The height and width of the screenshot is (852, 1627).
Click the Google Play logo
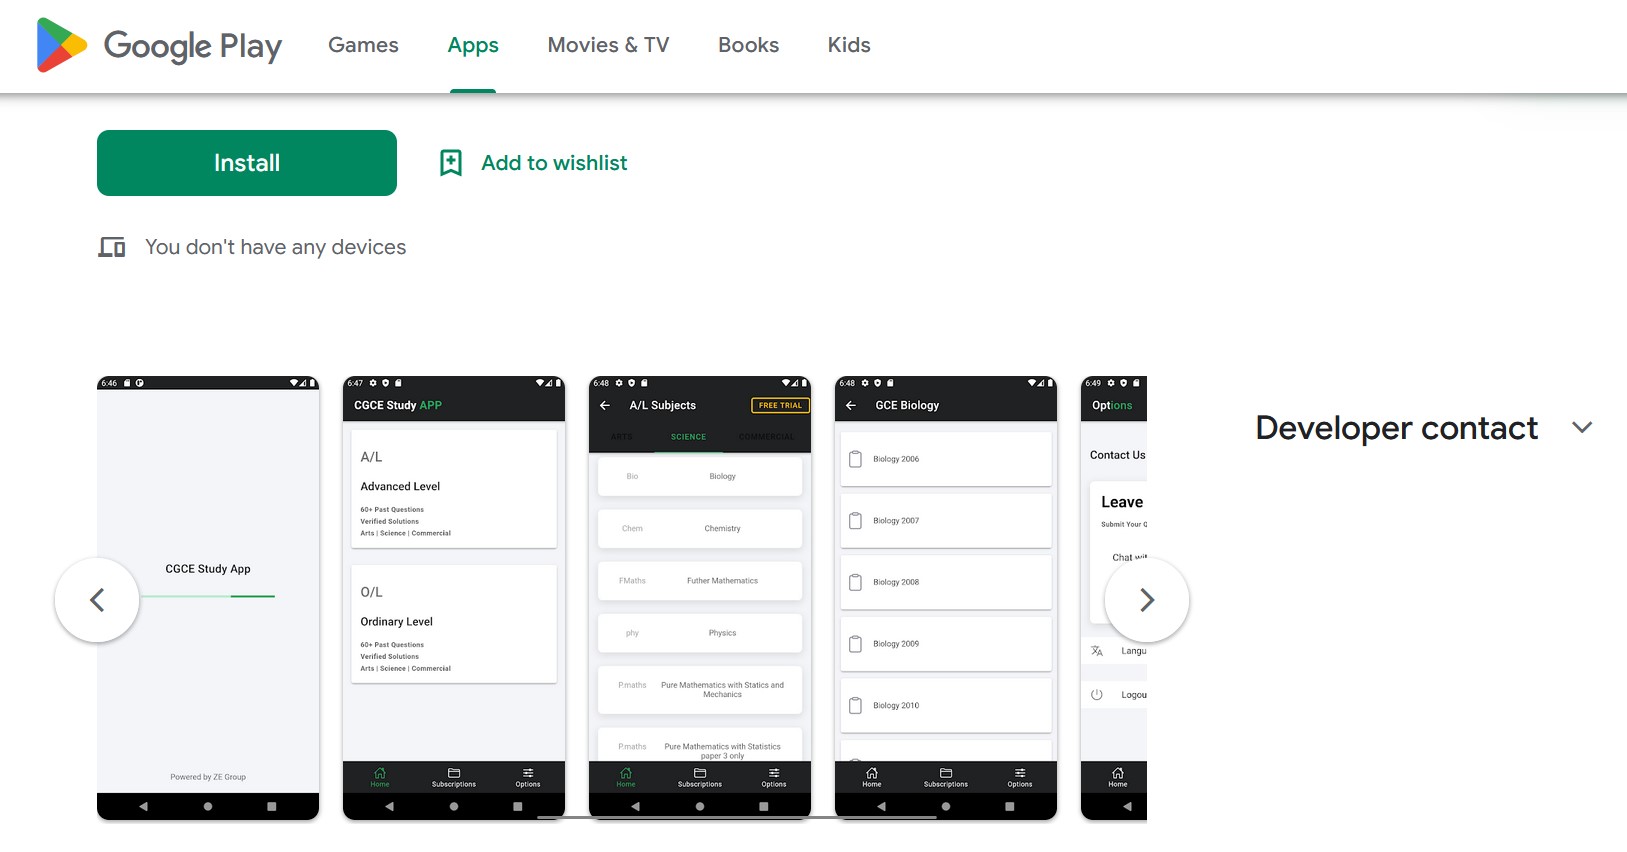[159, 45]
